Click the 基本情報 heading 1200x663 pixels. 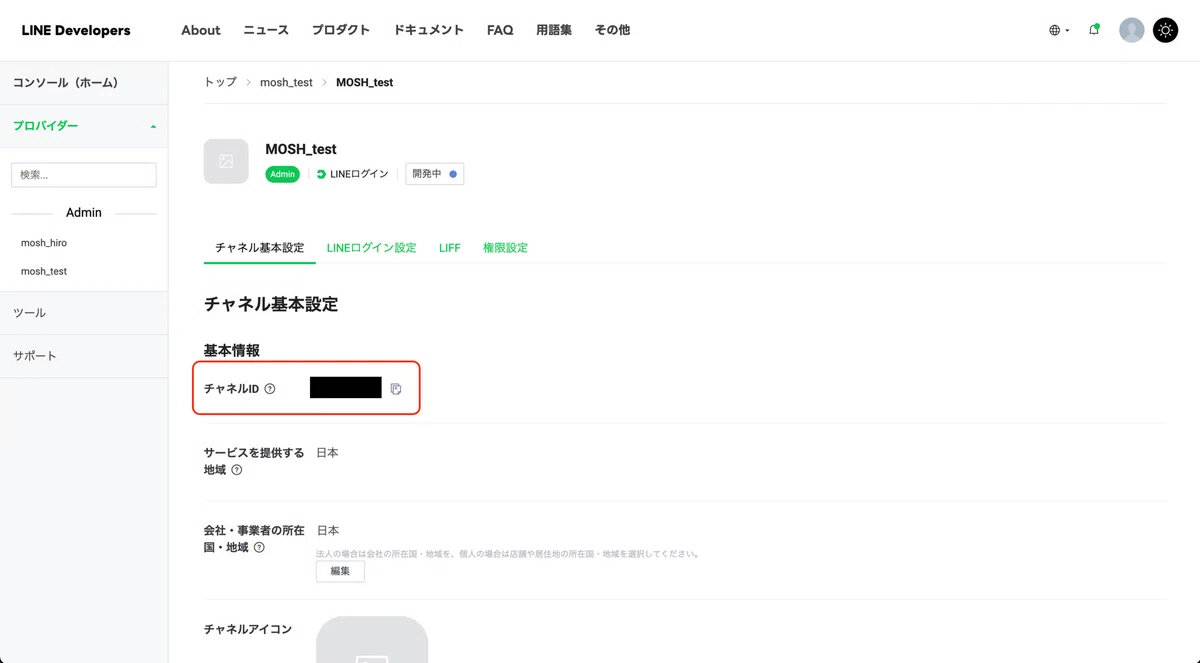[232, 350]
